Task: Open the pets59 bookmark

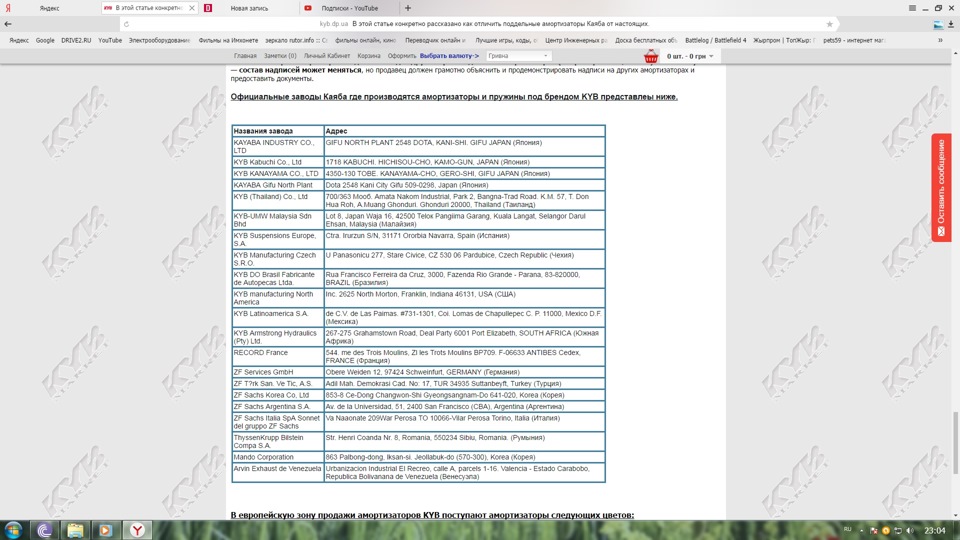Action: click(854, 40)
